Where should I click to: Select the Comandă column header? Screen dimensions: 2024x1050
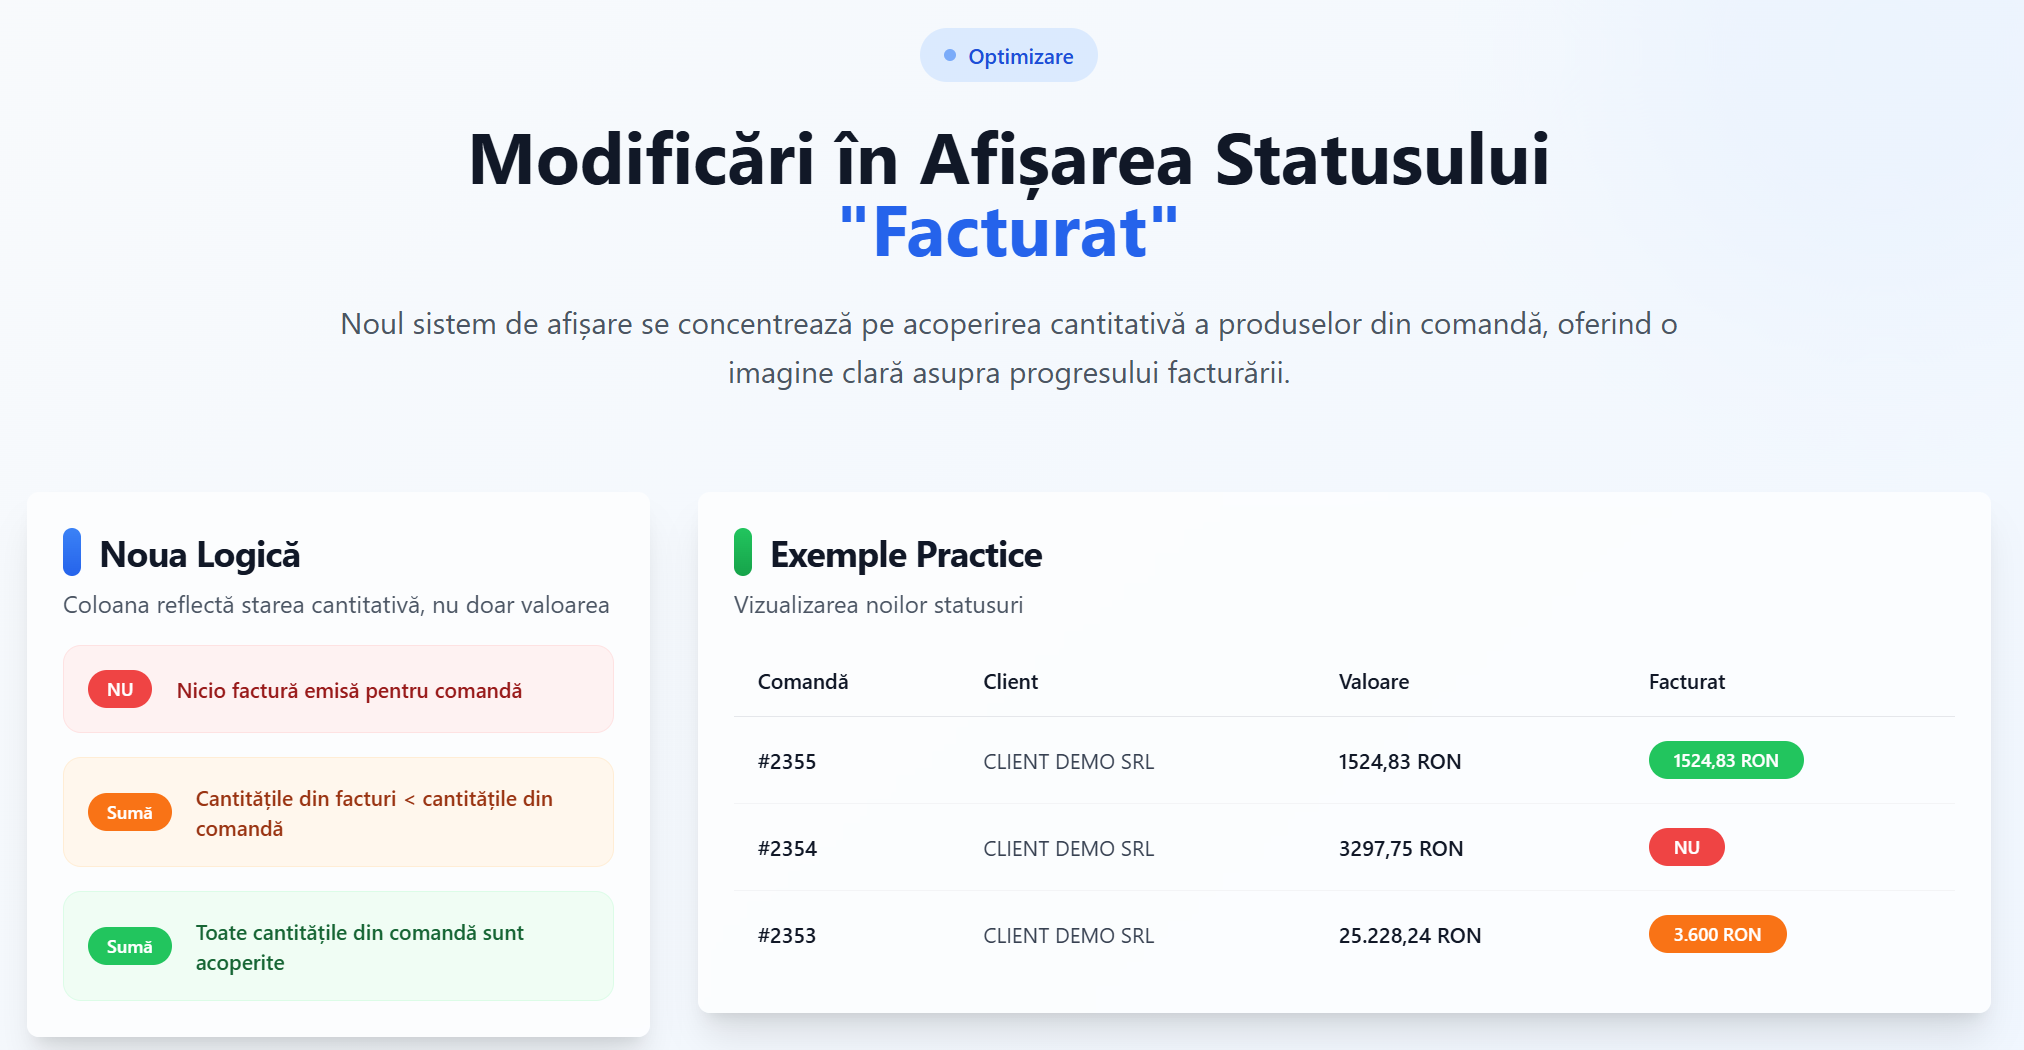click(x=803, y=682)
